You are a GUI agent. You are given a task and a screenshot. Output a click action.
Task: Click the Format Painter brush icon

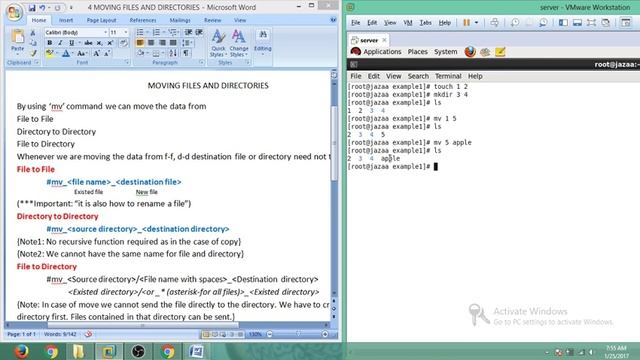[x=33, y=53]
